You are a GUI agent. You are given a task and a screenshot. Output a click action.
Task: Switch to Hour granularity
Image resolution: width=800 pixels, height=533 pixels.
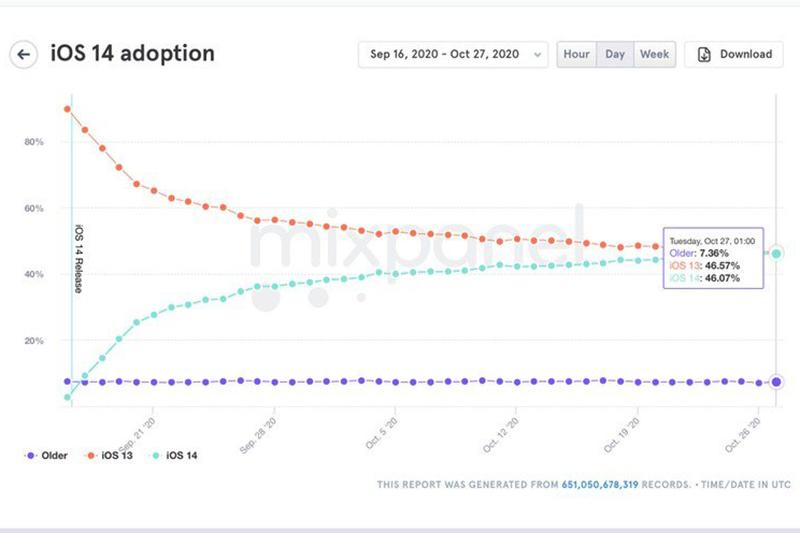[x=576, y=54]
